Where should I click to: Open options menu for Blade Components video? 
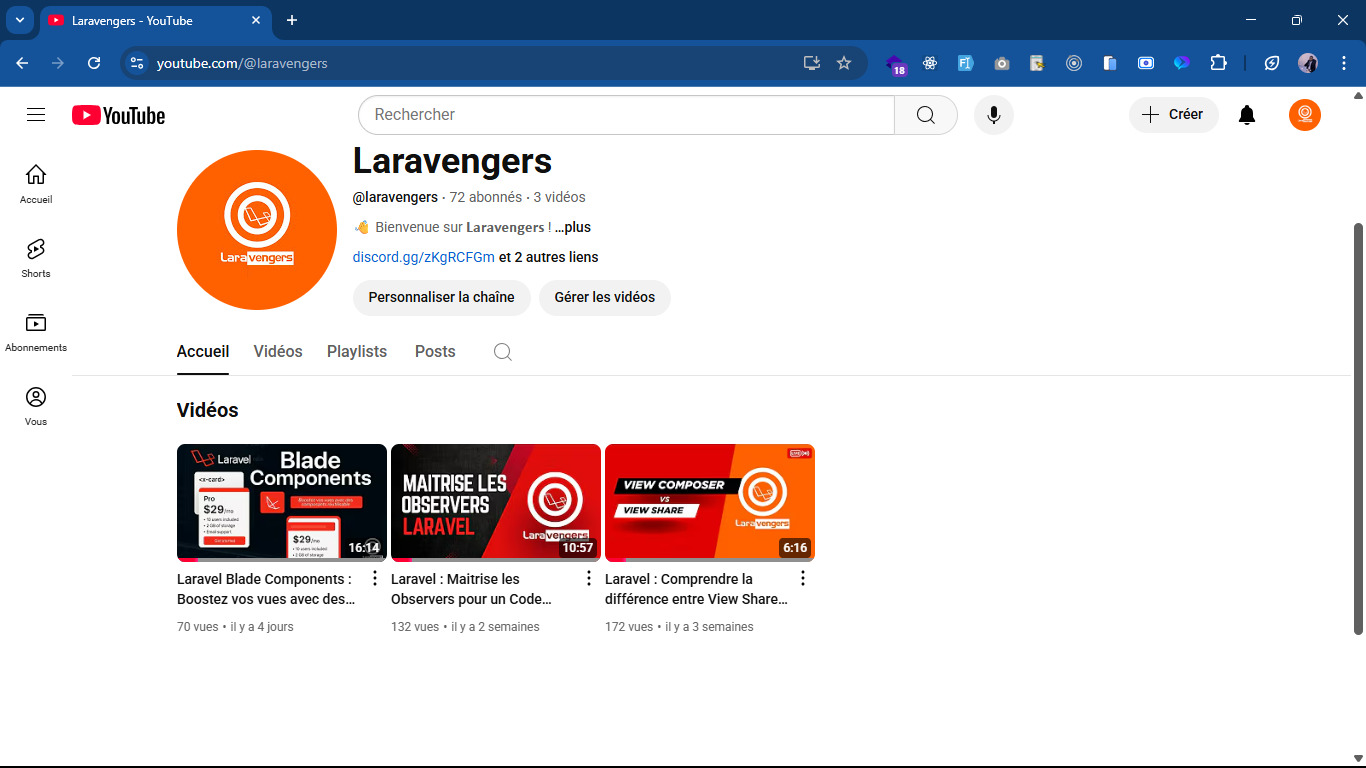click(375, 578)
